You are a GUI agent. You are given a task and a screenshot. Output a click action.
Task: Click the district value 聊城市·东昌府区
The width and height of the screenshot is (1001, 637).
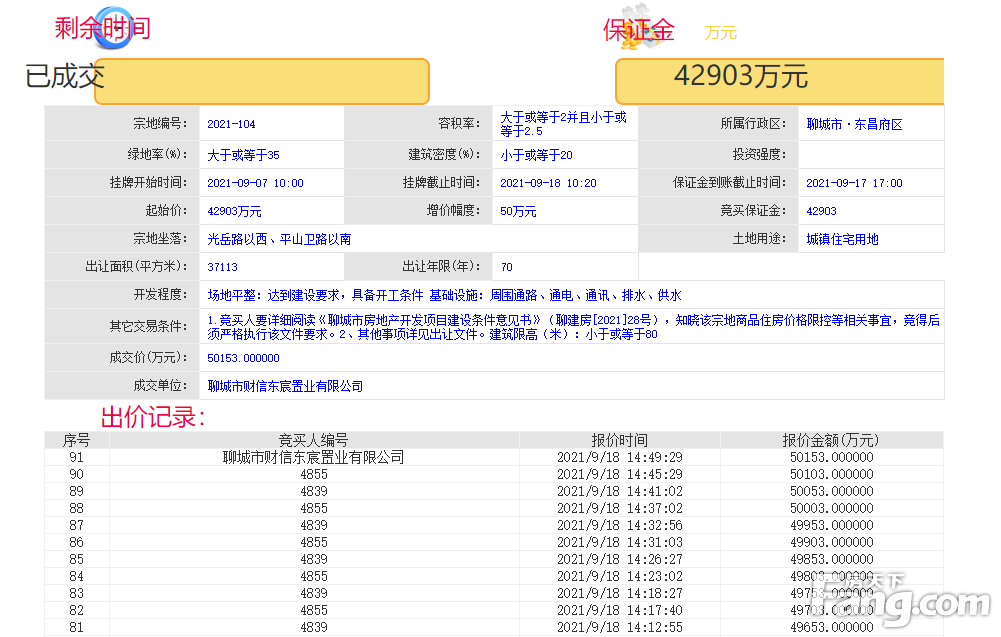[854, 125]
